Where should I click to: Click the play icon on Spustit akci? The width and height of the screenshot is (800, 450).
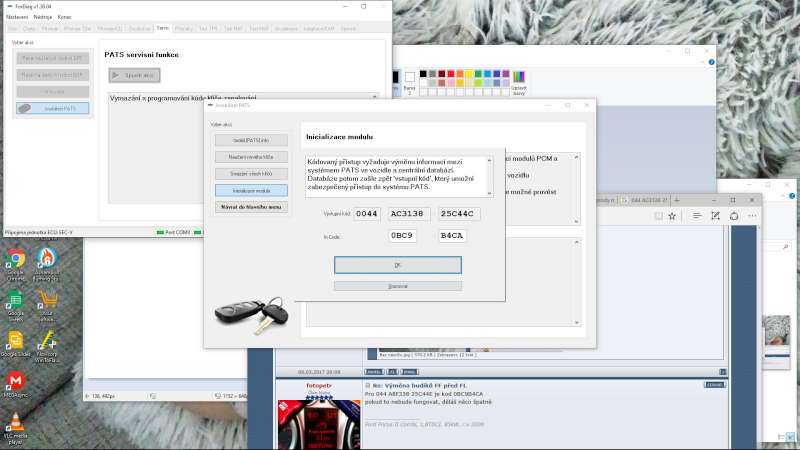(118, 75)
